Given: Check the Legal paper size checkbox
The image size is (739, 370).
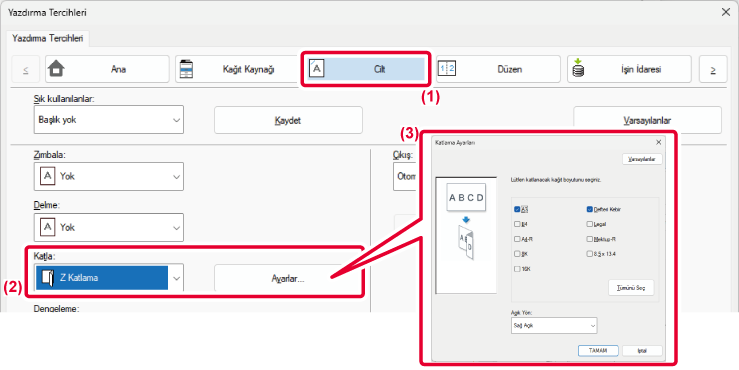Looking at the screenshot, I should click(x=589, y=224).
